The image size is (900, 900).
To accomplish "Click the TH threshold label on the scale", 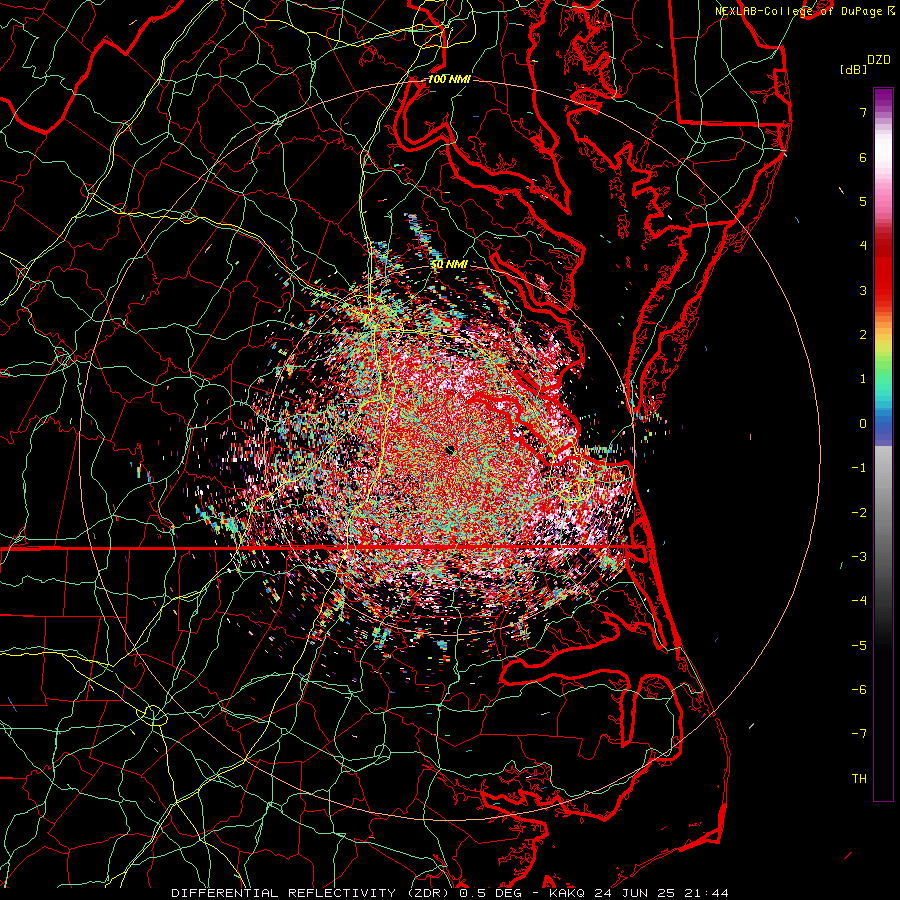I will click(859, 779).
